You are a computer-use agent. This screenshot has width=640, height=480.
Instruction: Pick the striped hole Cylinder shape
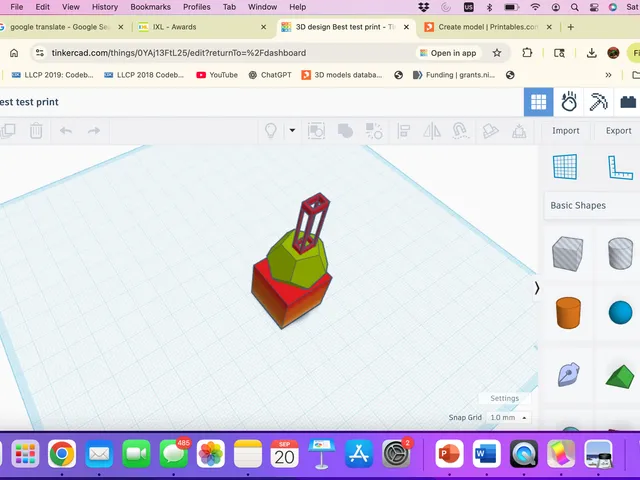click(x=620, y=253)
